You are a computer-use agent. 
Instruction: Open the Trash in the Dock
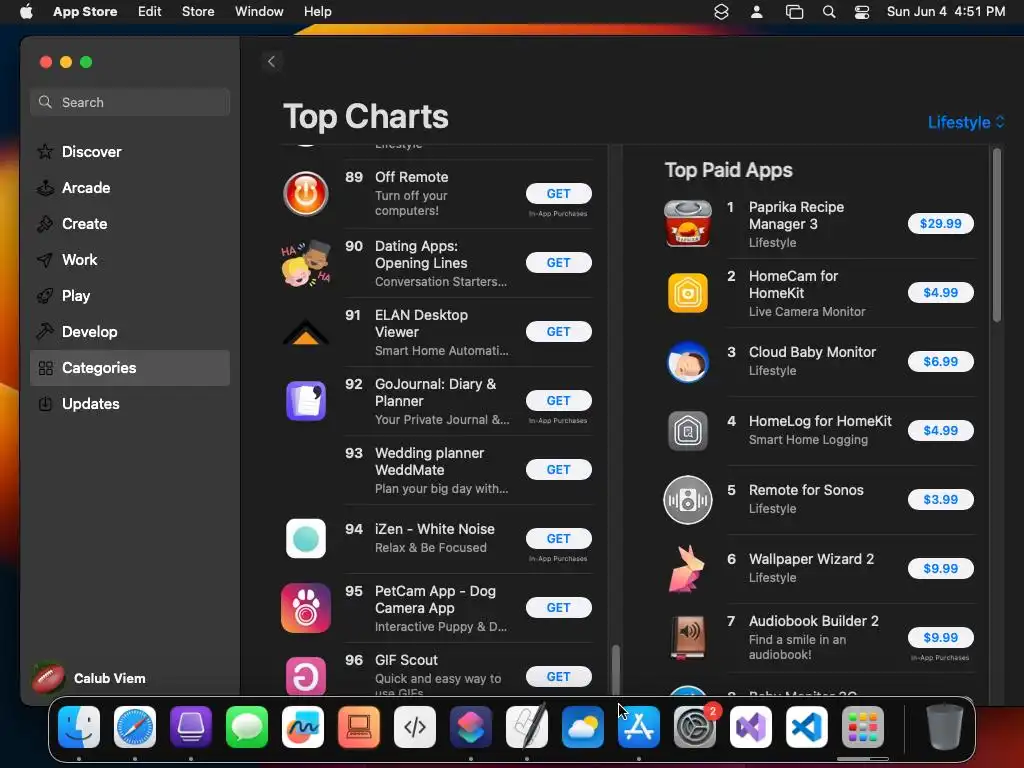944,727
